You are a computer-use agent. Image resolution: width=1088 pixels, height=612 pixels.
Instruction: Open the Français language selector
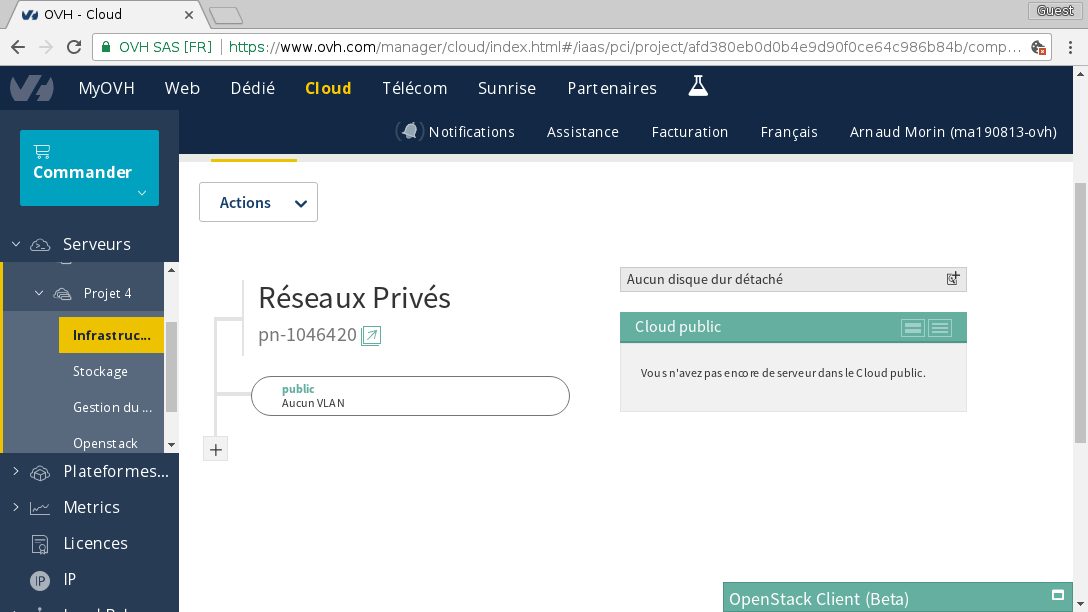pyautogui.click(x=789, y=132)
